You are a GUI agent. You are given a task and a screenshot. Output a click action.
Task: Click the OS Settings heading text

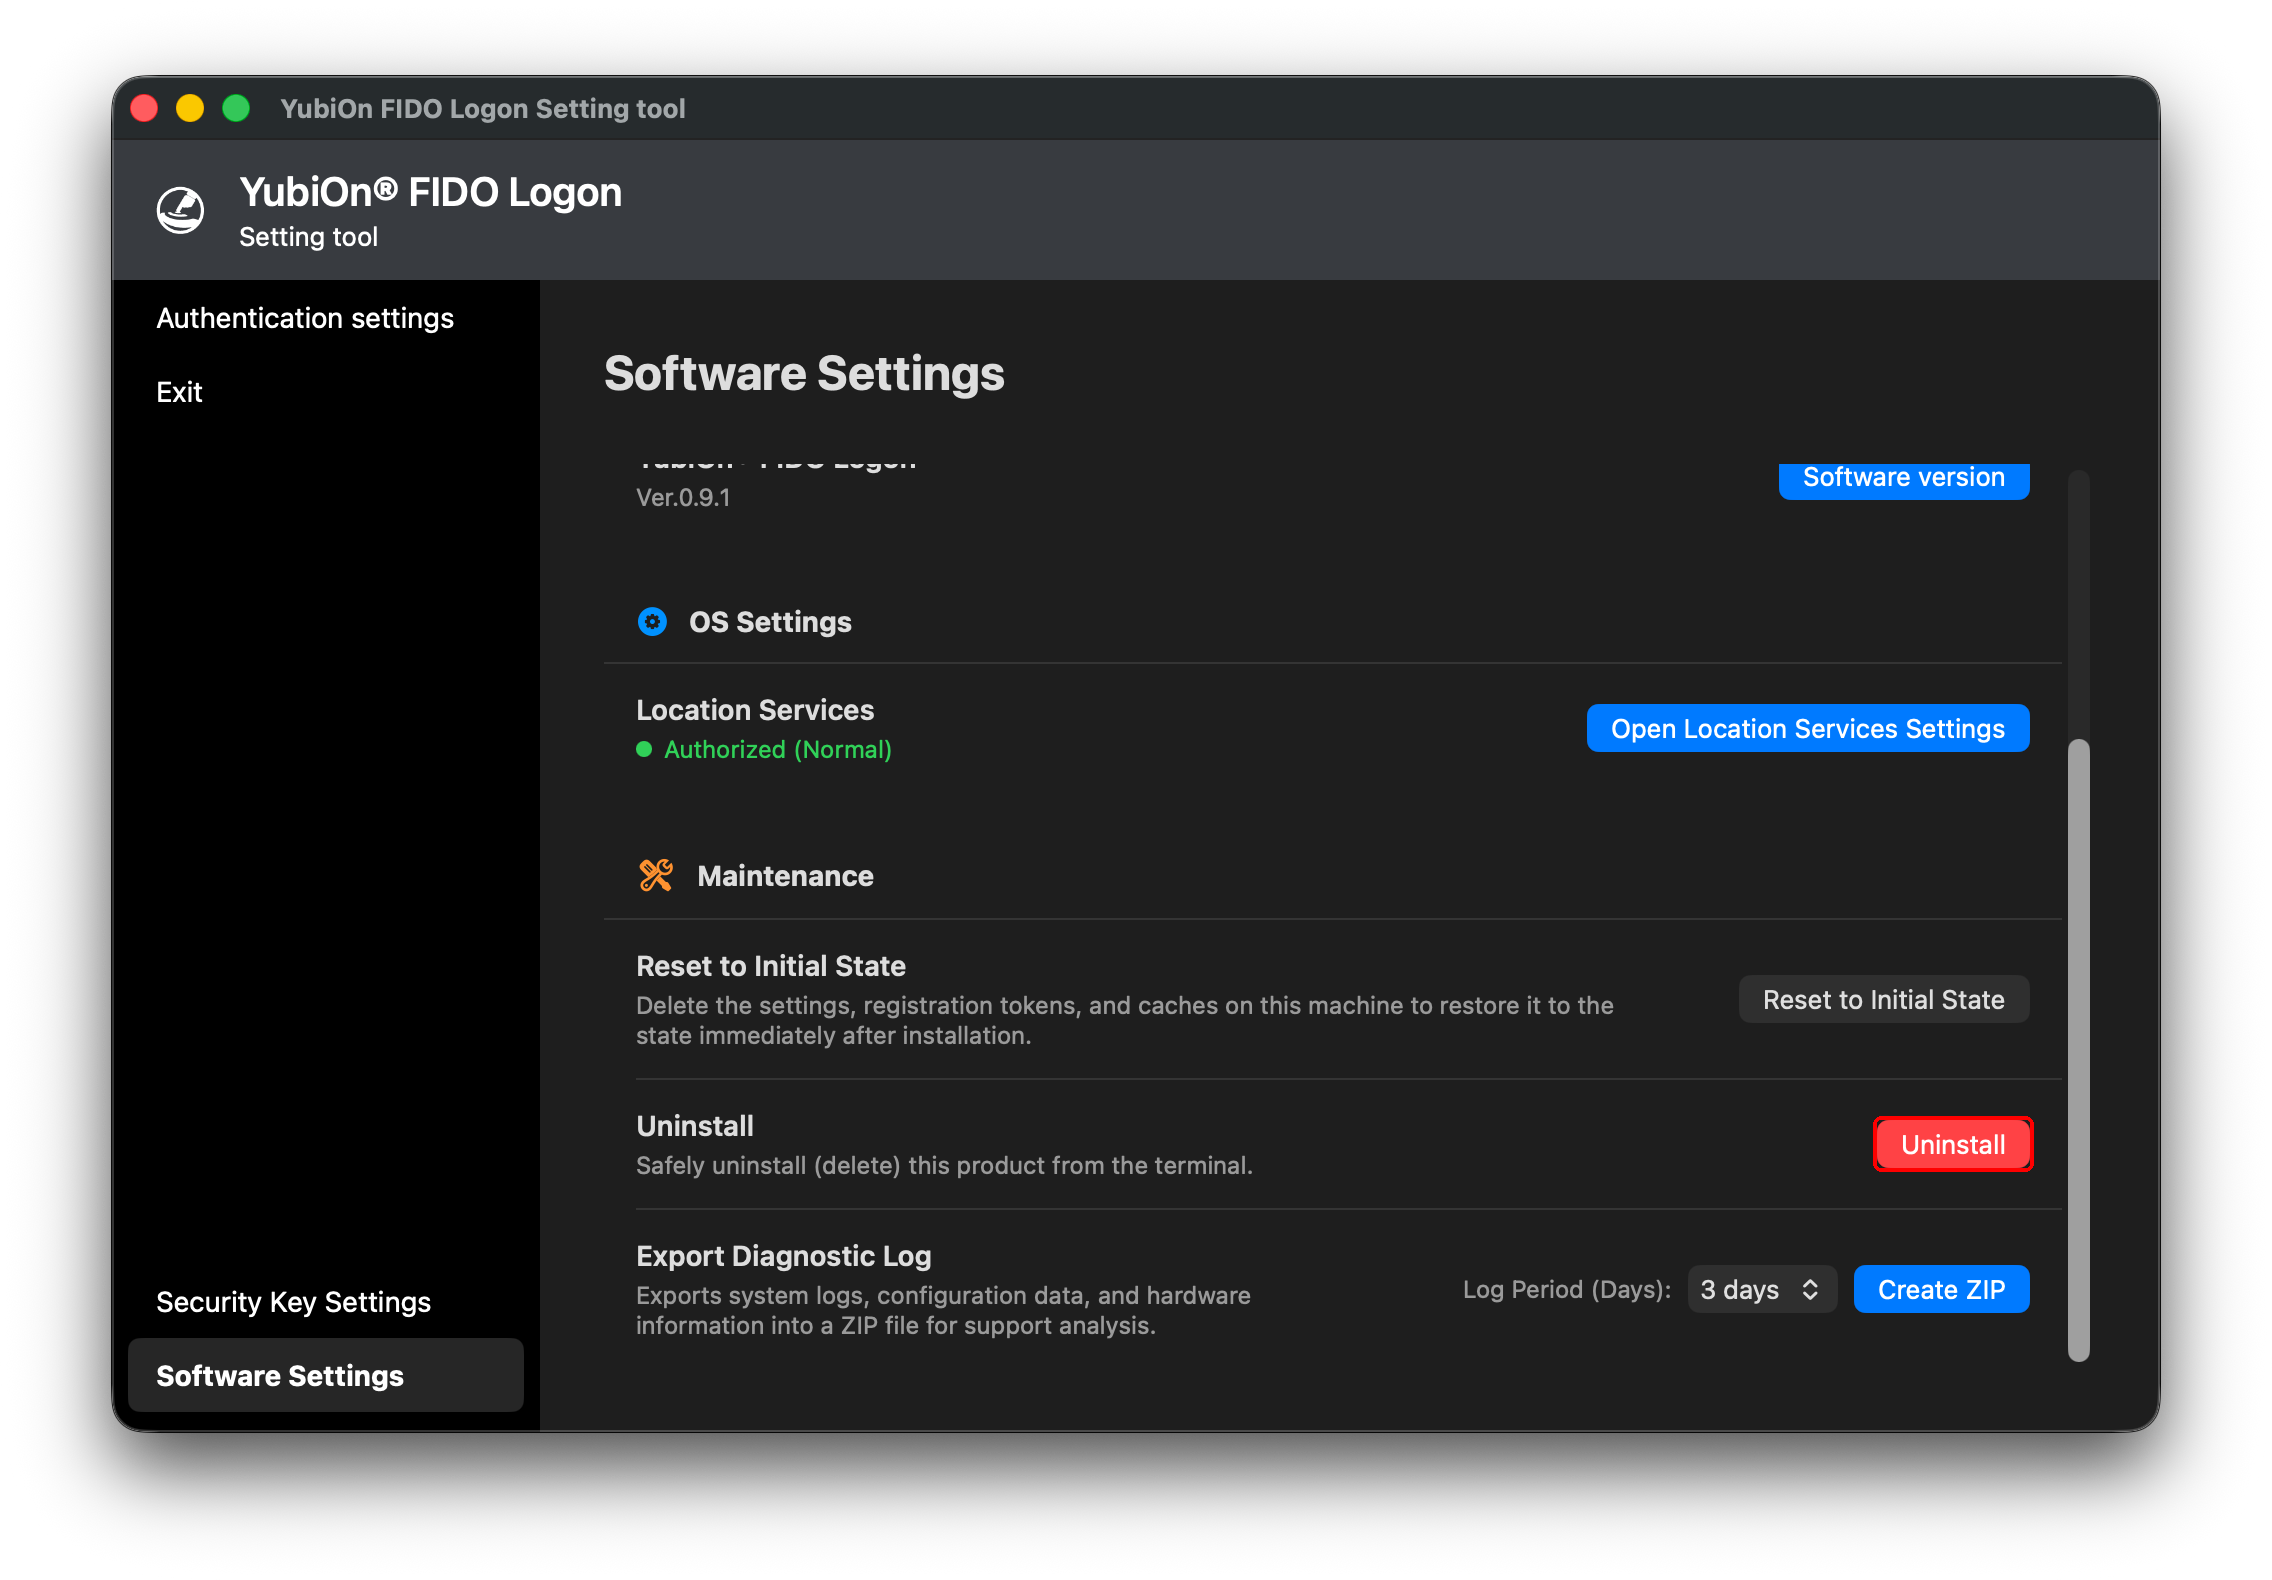click(770, 622)
